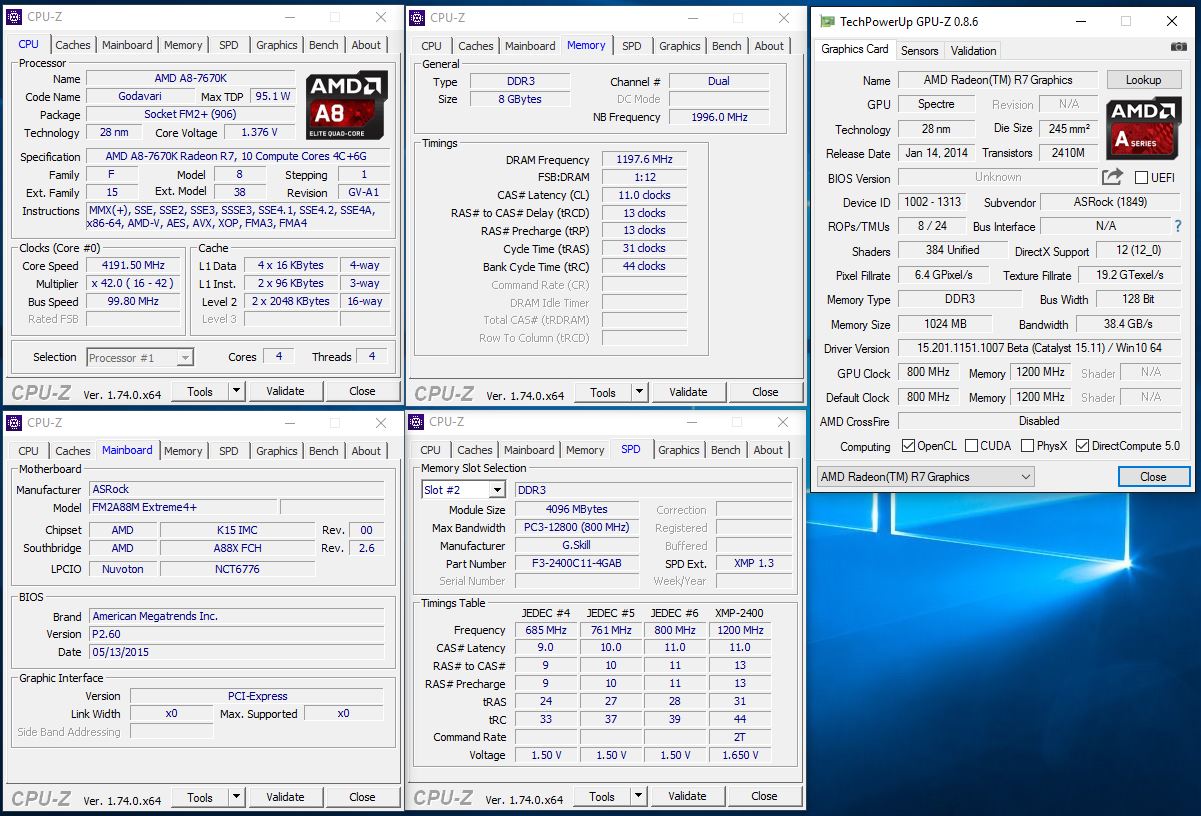1201x816 pixels.
Task: Click the DRAM Frequency value 1197.6 MHz
Action: [x=644, y=159]
